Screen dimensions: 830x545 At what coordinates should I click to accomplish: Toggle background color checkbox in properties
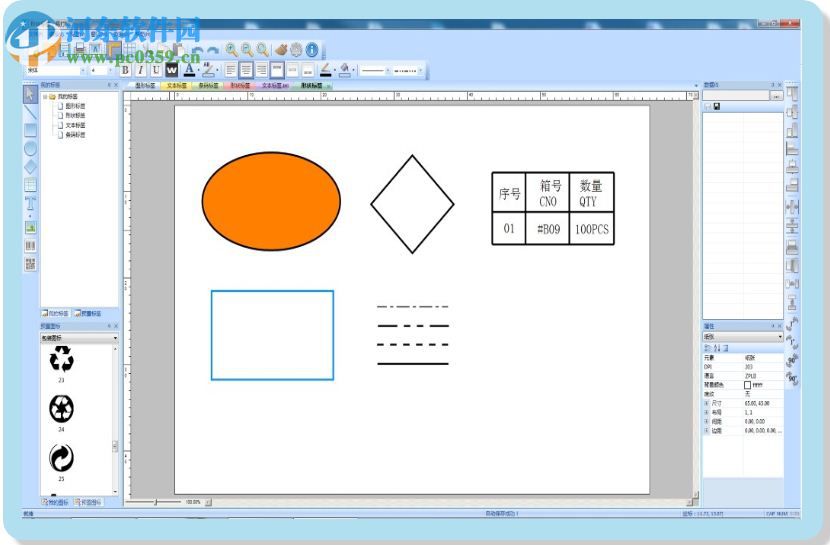click(747, 385)
